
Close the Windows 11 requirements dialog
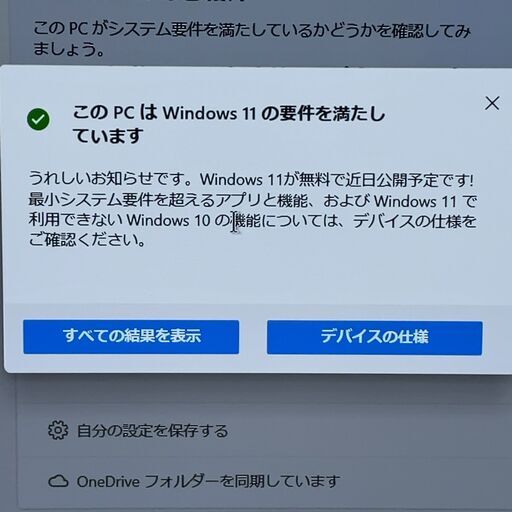click(x=492, y=103)
